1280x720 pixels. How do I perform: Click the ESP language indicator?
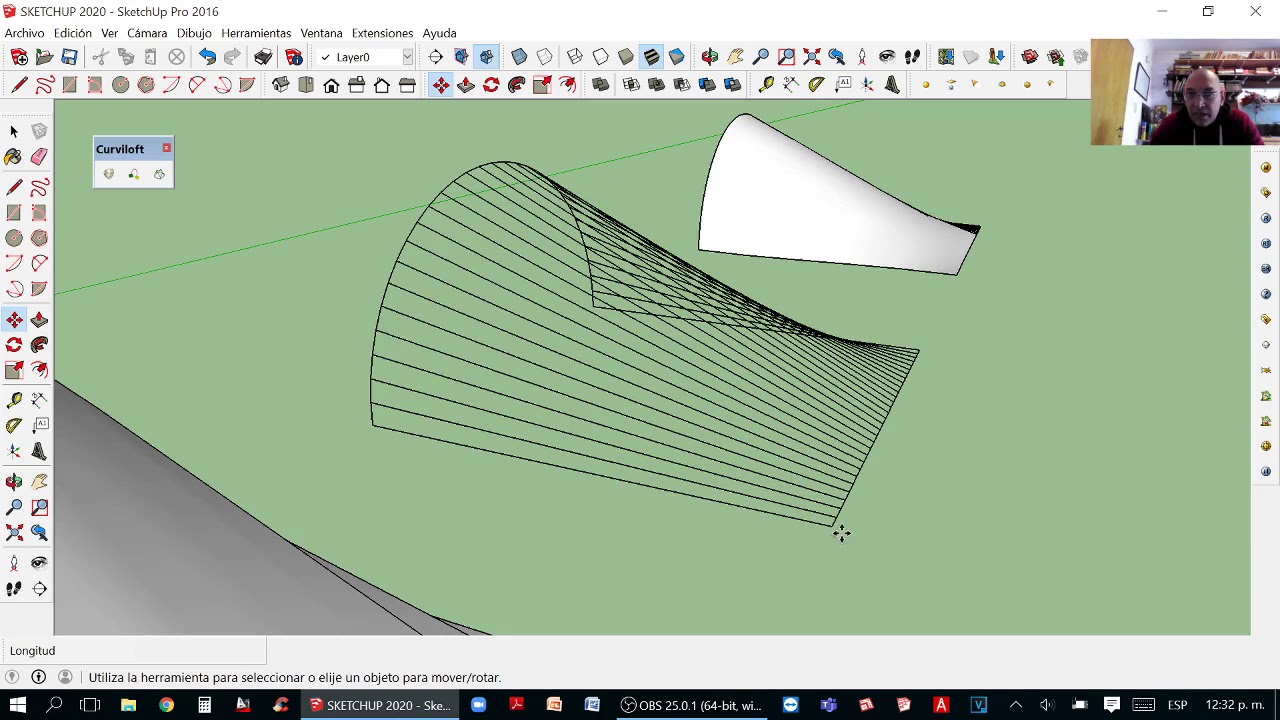click(x=1177, y=705)
